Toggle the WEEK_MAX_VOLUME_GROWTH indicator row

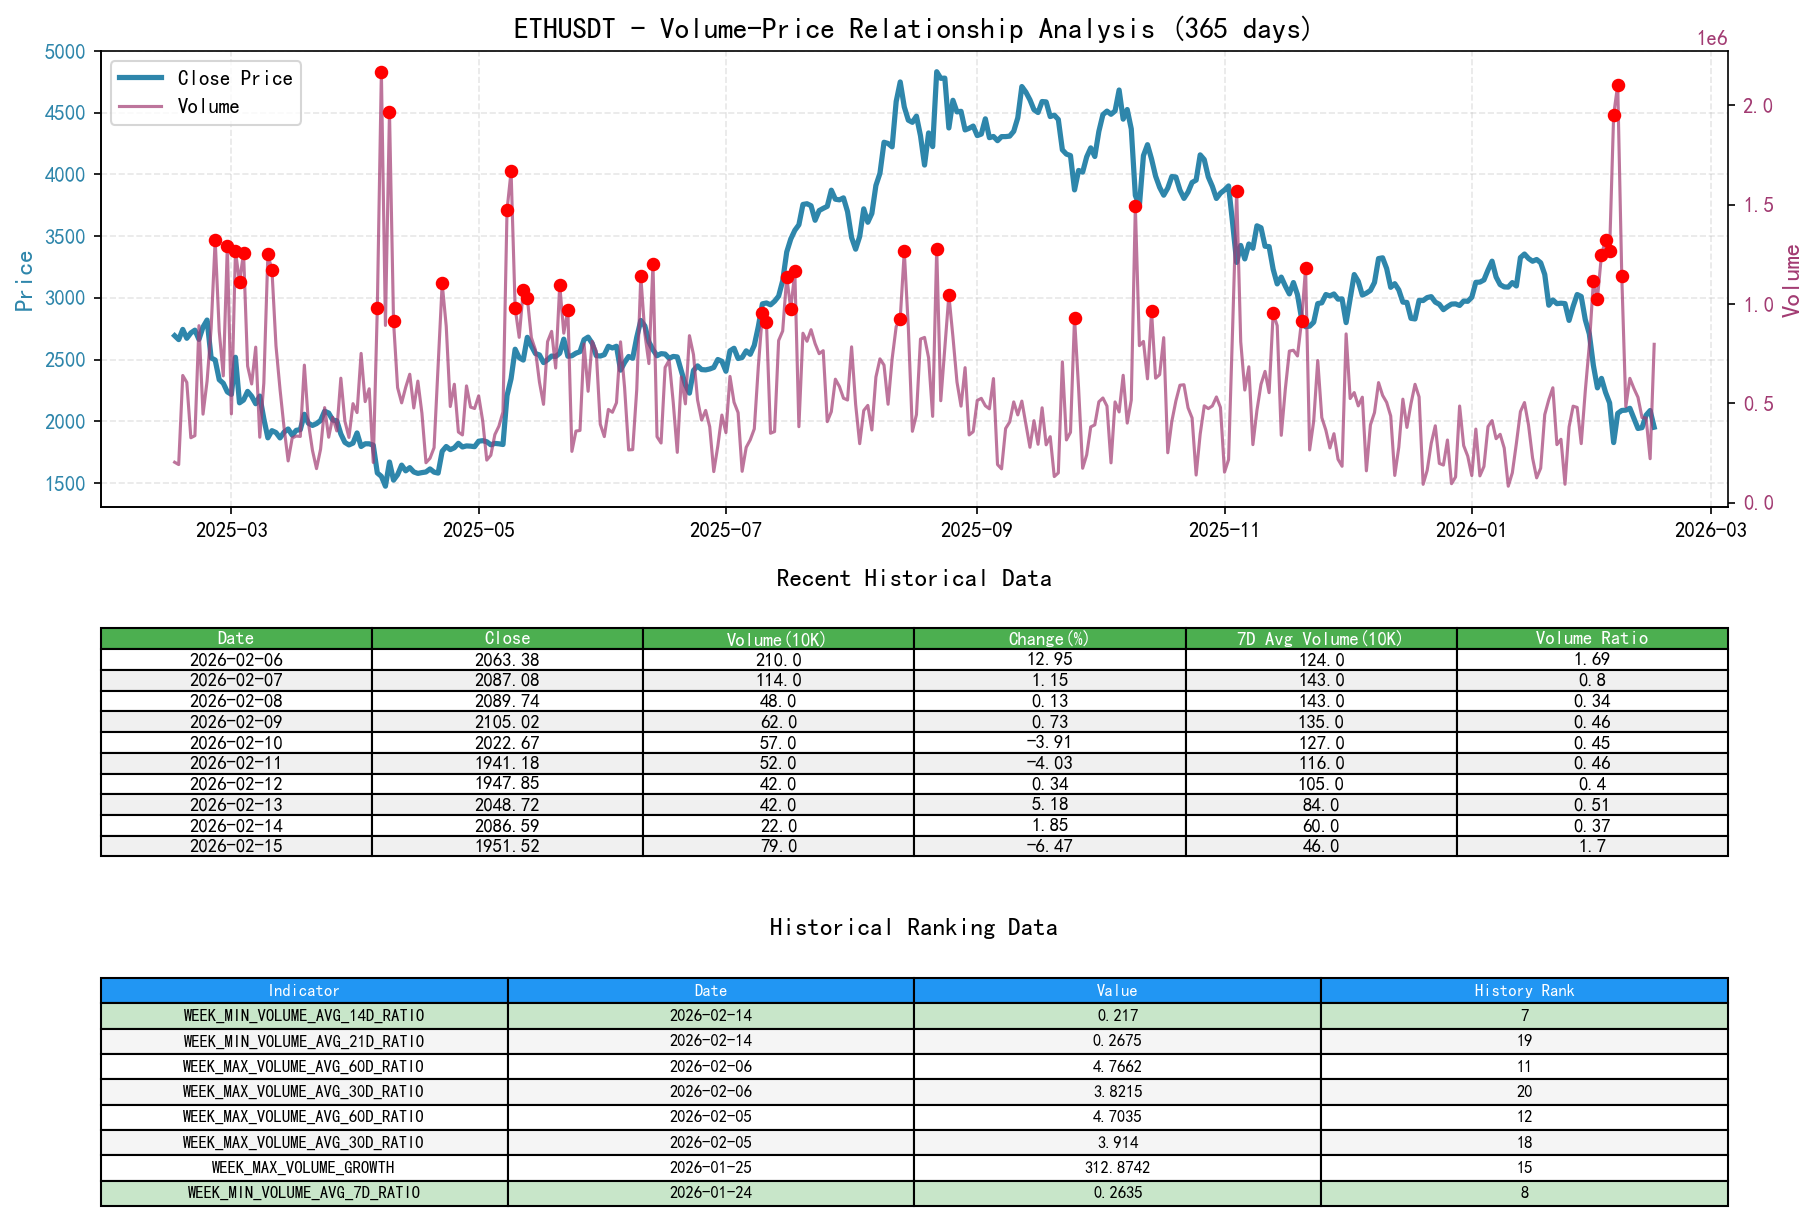(302, 1167)
